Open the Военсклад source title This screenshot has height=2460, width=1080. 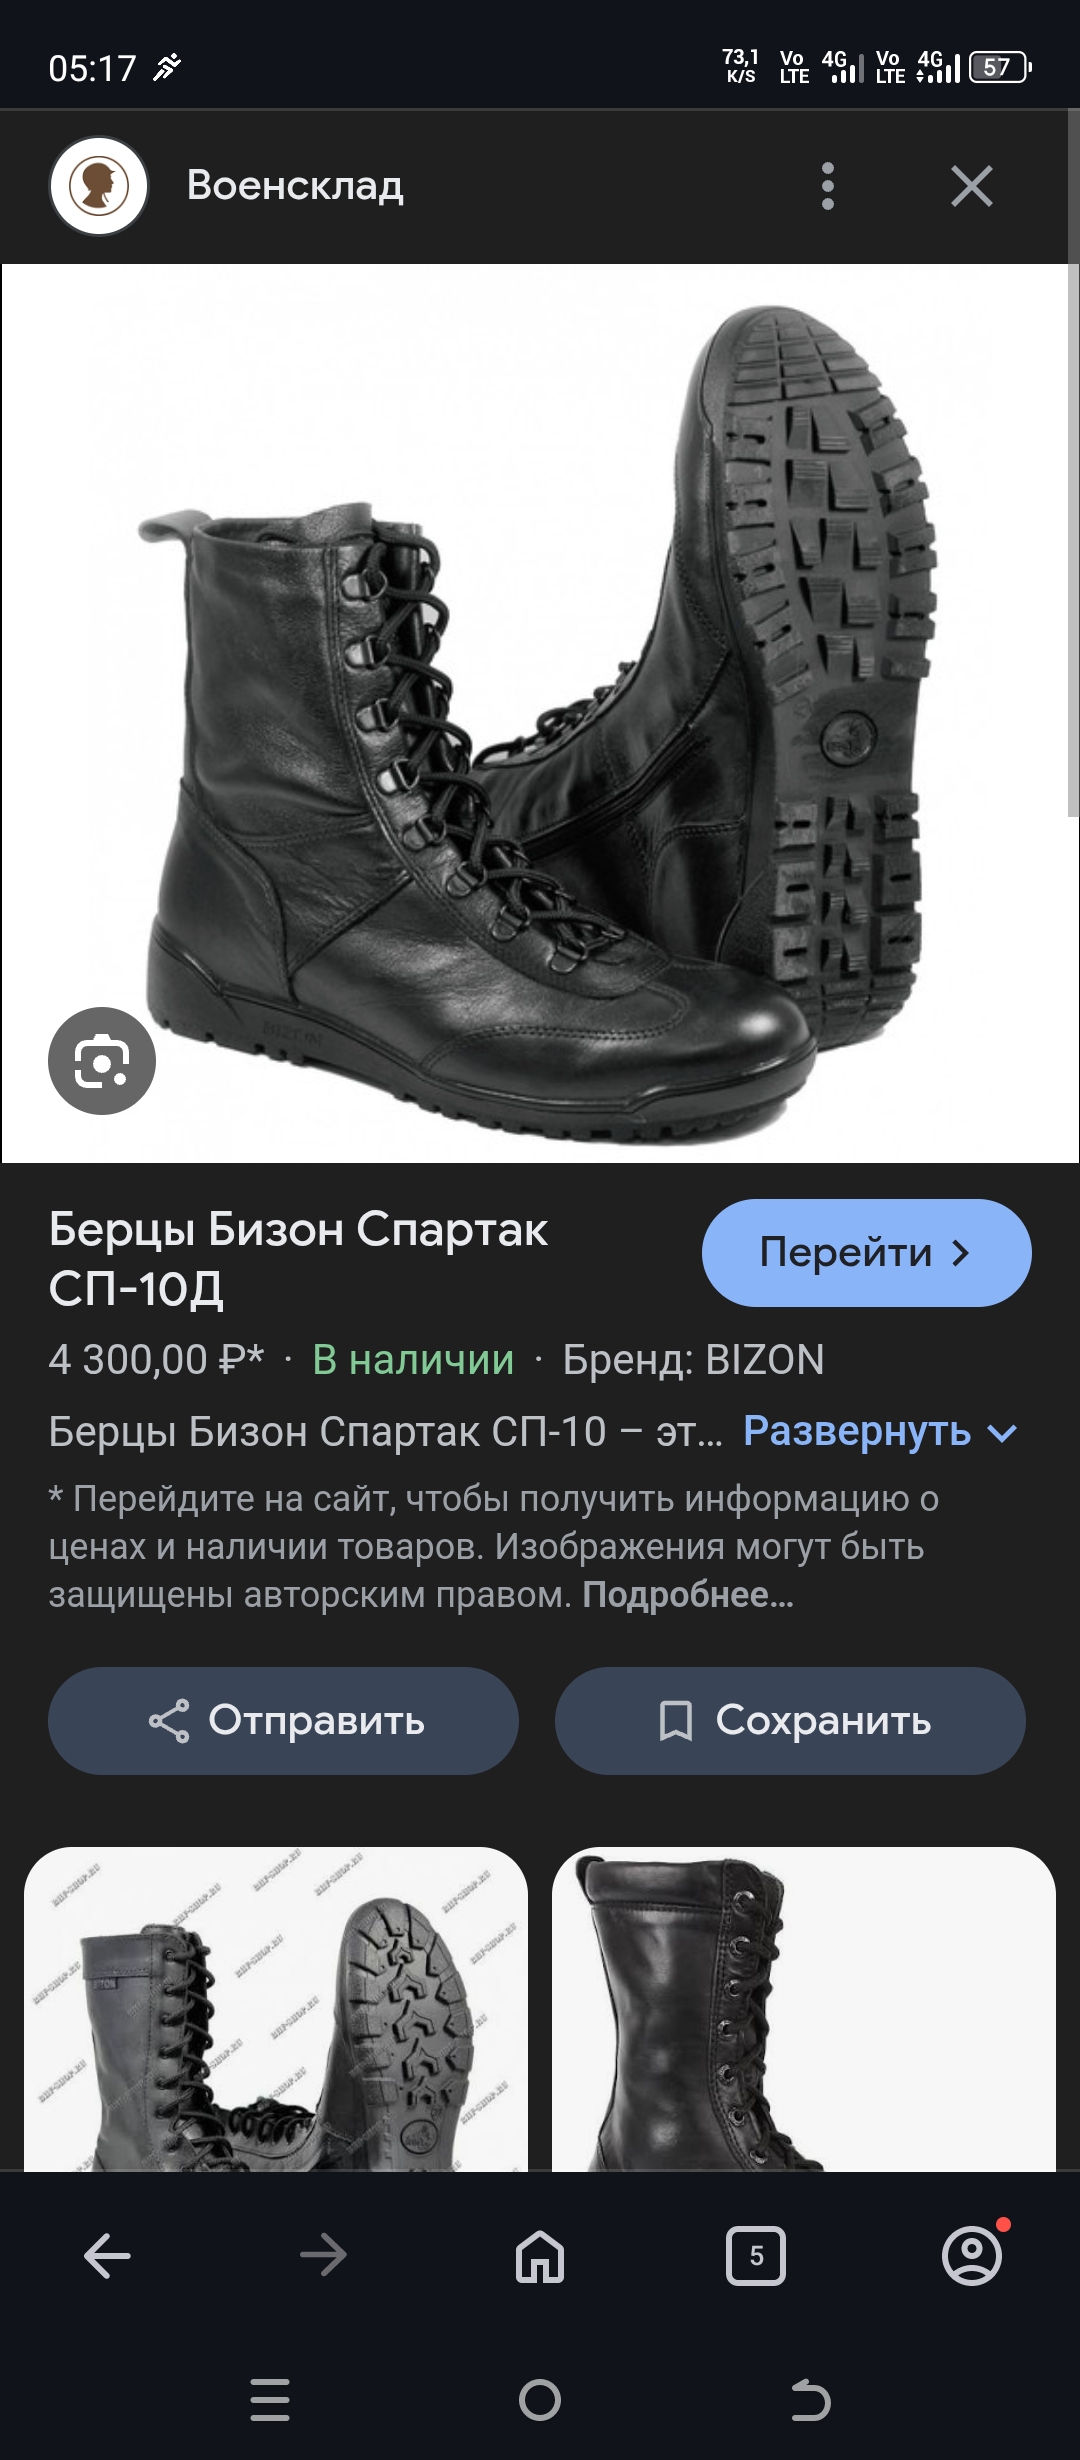pyautogui.click(x=295, y=186)
